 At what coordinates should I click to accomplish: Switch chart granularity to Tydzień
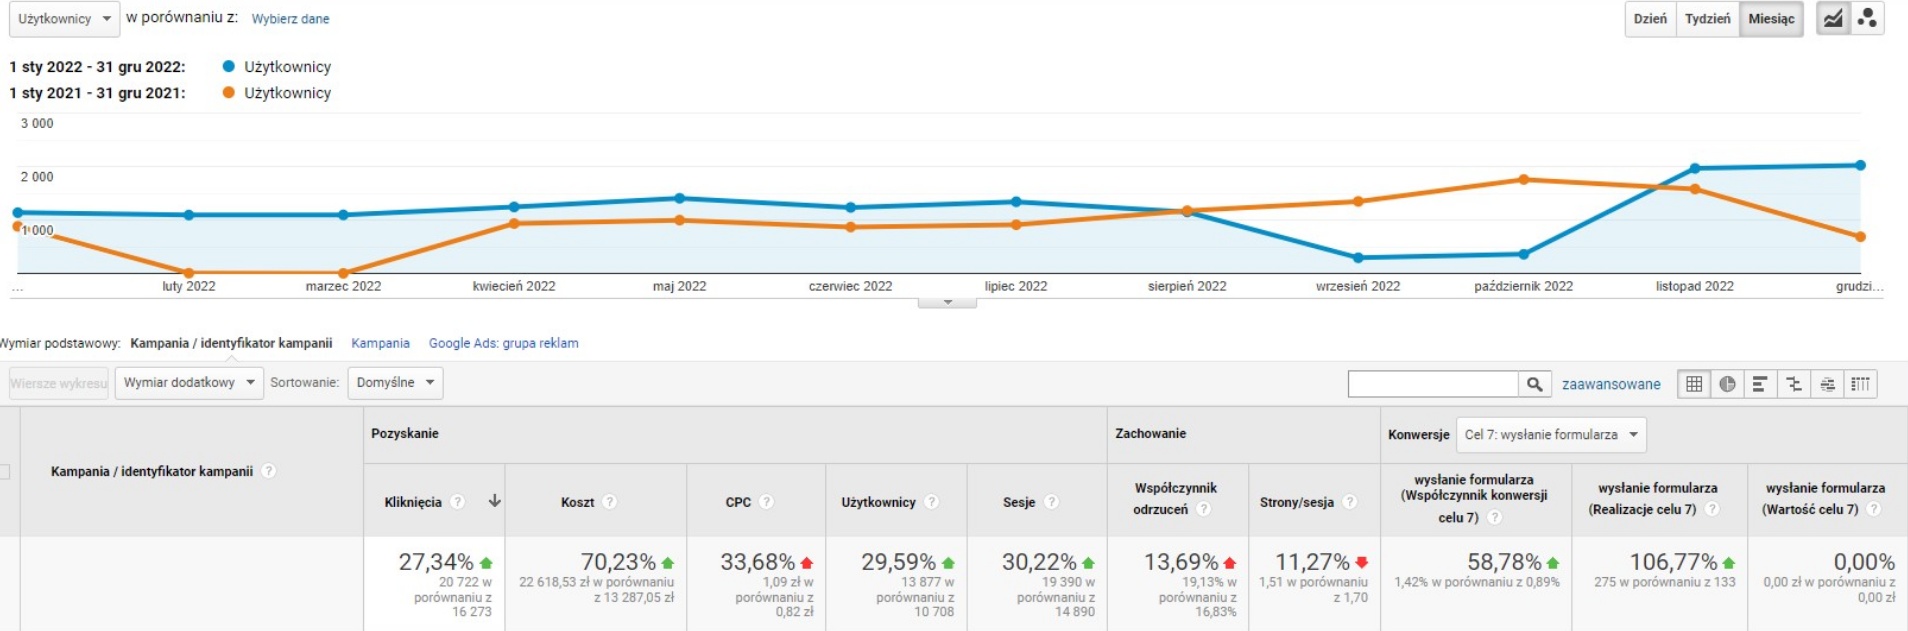pyautogui.click(x=1707, y=19)
